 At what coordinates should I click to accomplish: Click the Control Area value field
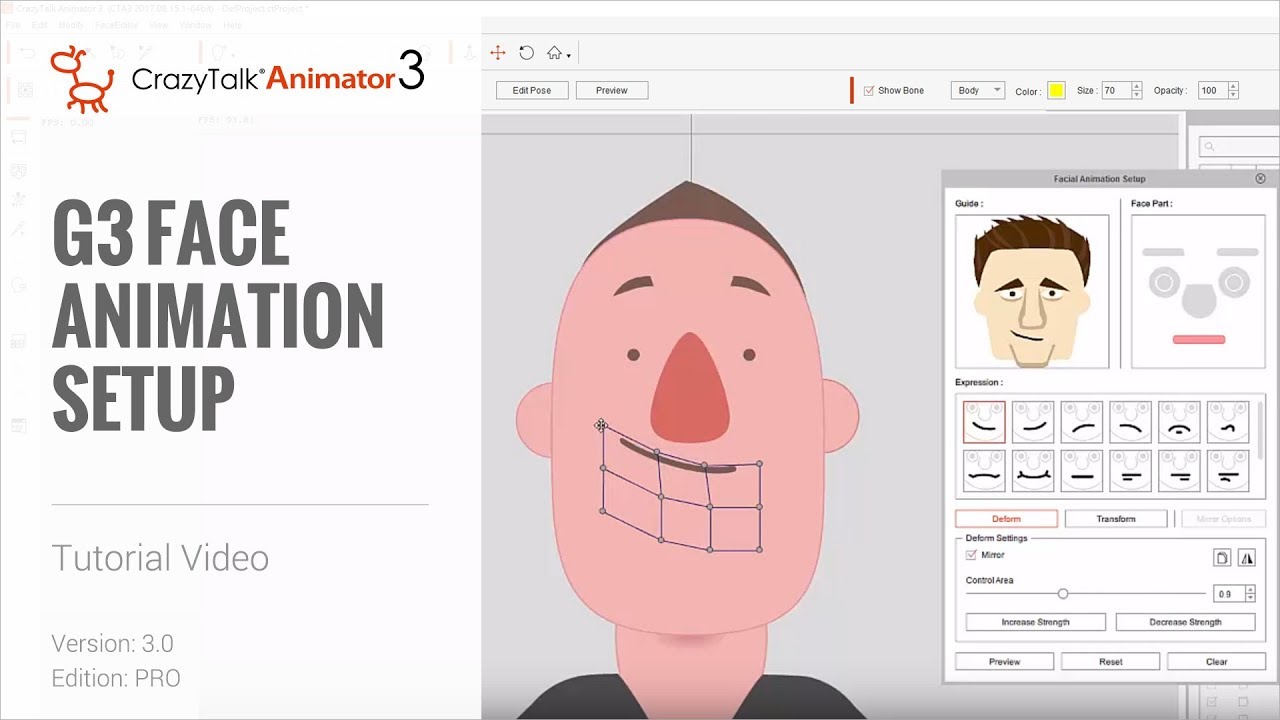click(x=1228, y=594)
